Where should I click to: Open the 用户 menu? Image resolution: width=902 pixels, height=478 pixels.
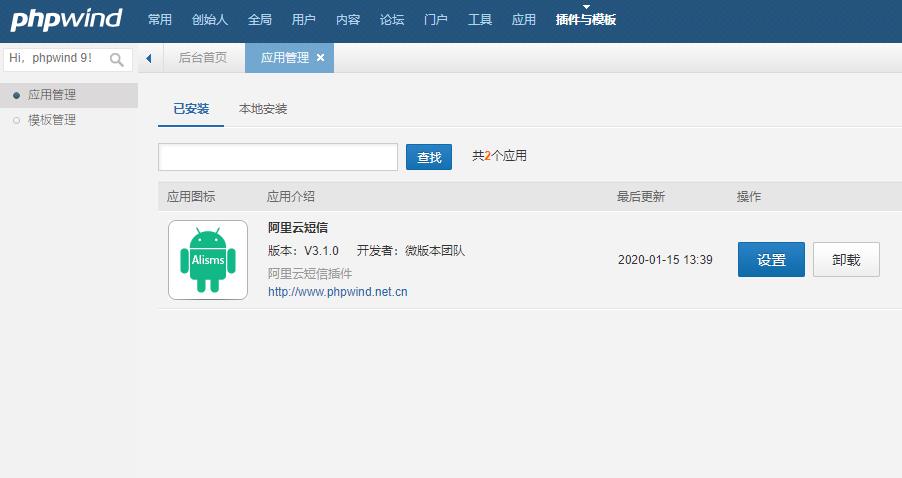tap(304, 20)
